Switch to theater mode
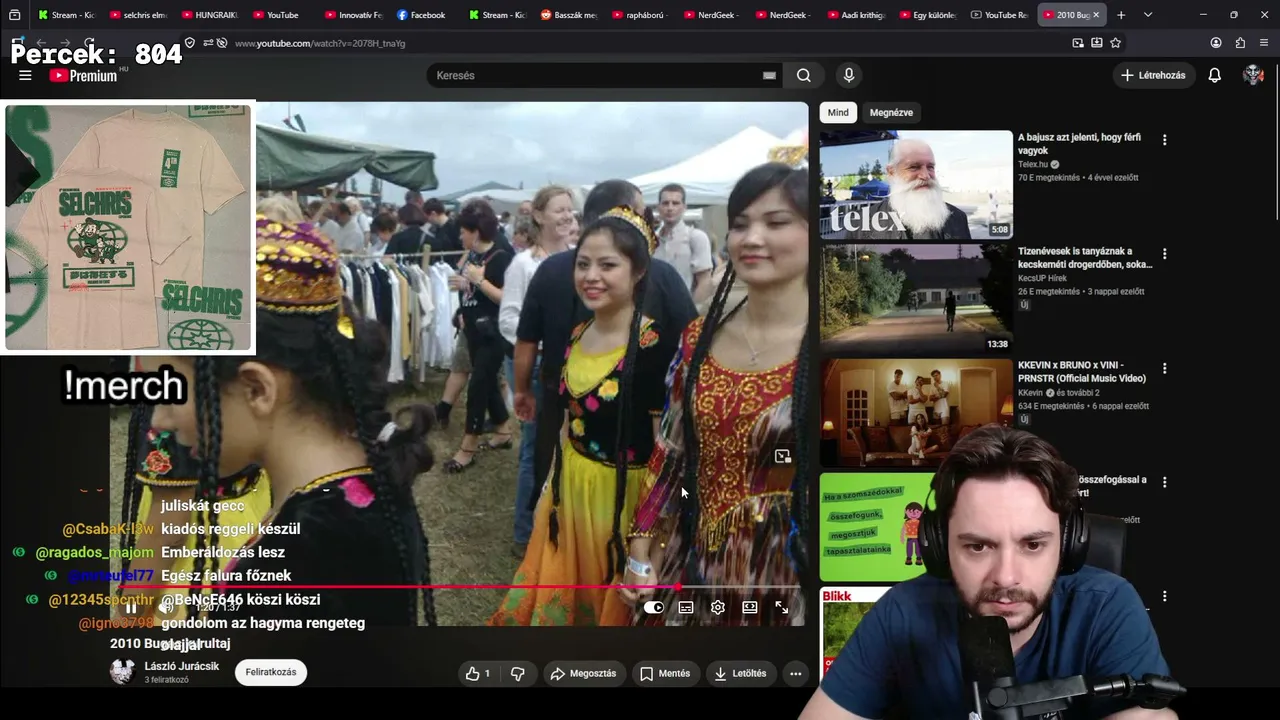This screenshot has width=1280, height=720. [x=750, y=607]
